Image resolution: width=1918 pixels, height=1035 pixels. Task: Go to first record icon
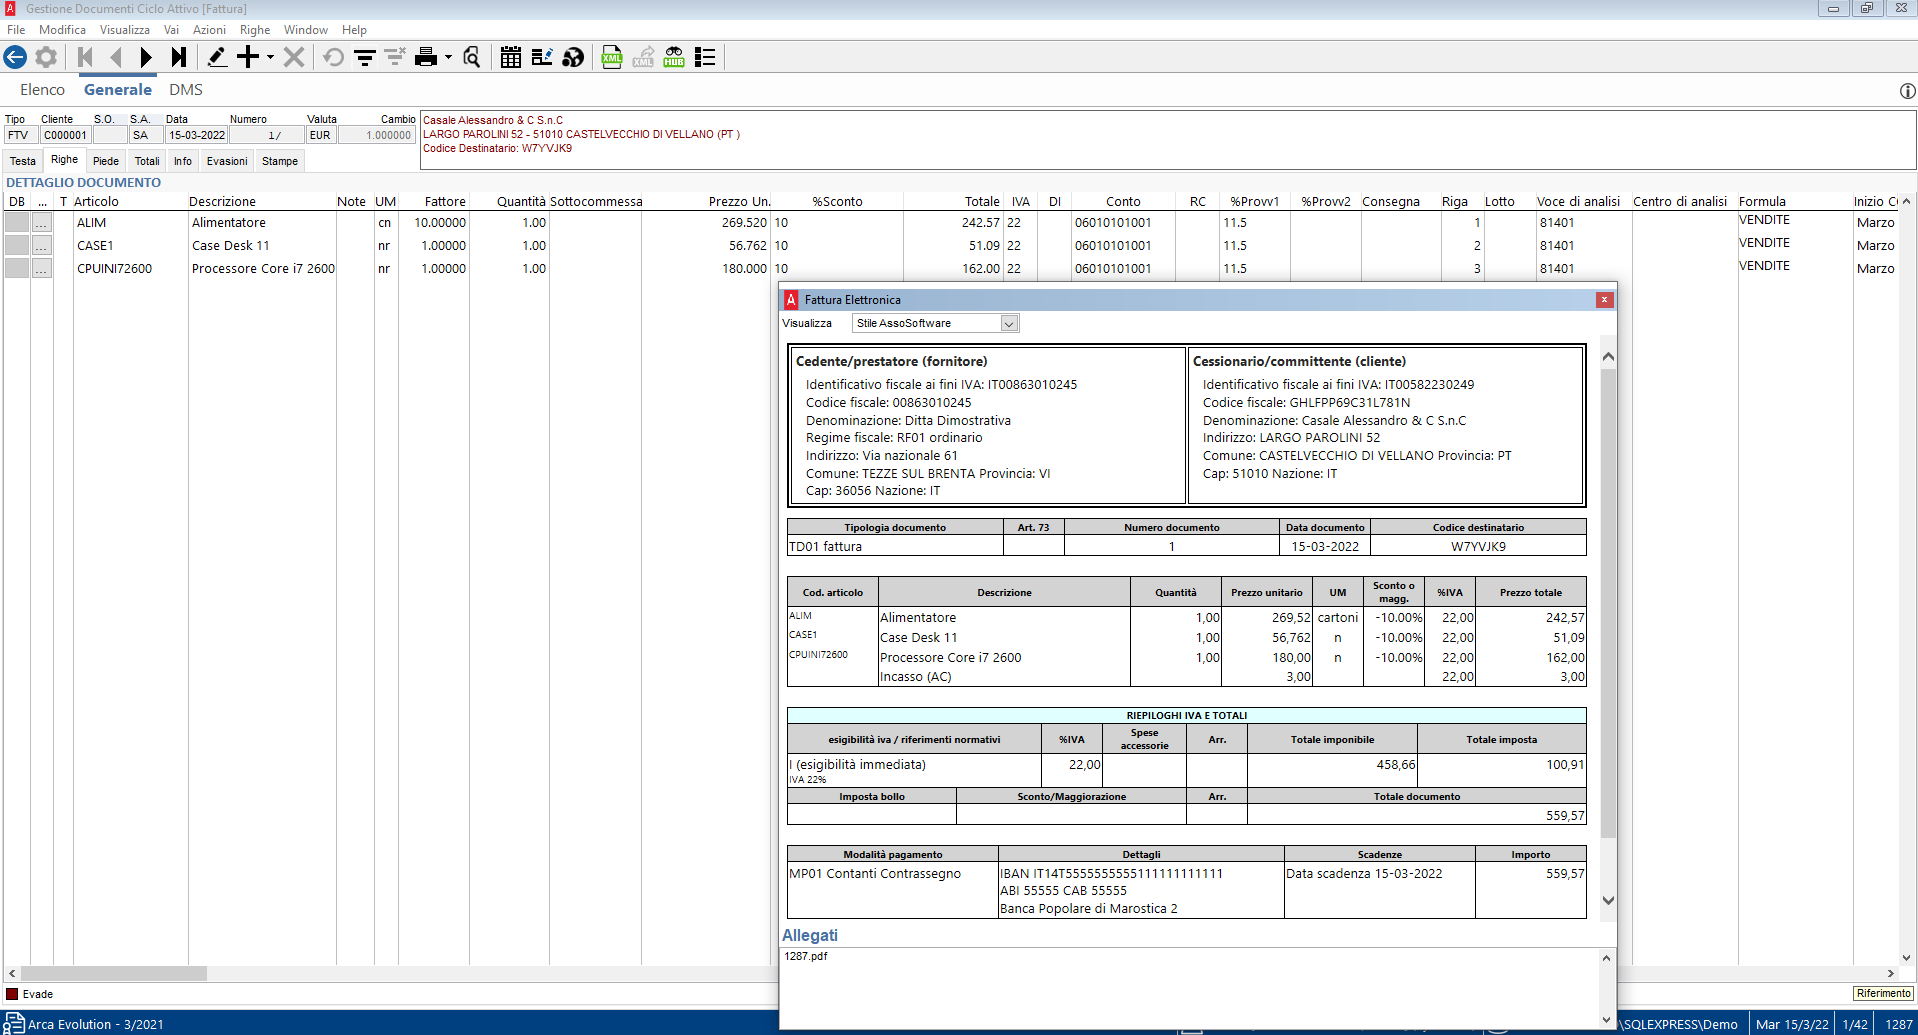click(85, 57)
